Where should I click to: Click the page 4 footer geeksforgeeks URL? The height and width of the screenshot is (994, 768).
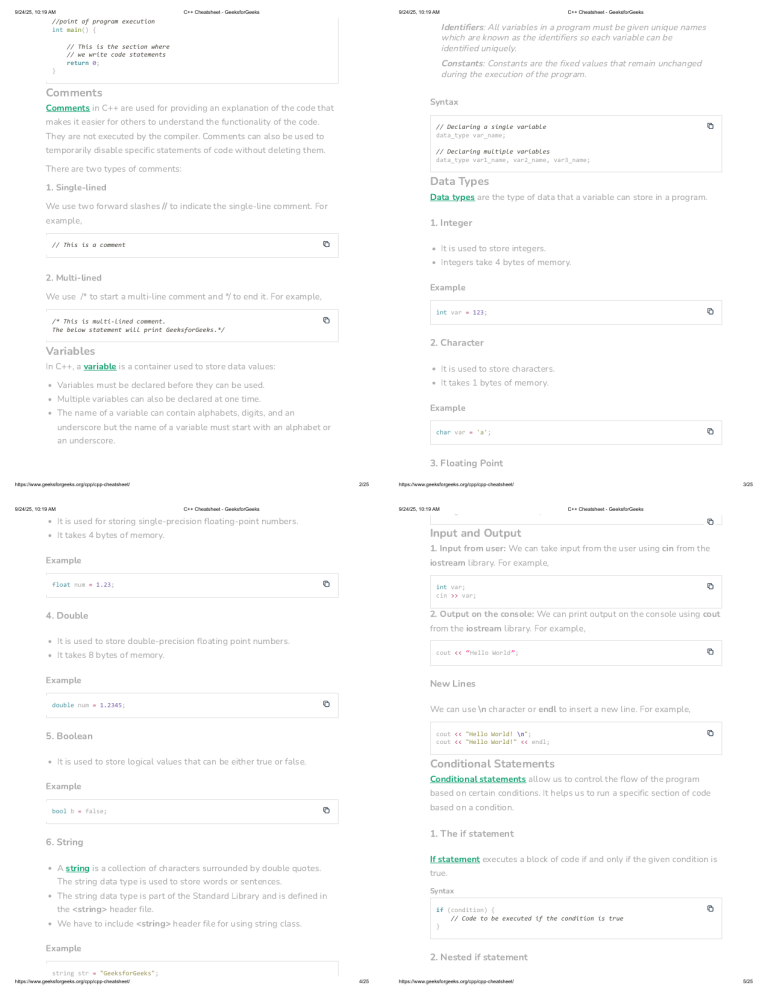click(x=72, y=981)
